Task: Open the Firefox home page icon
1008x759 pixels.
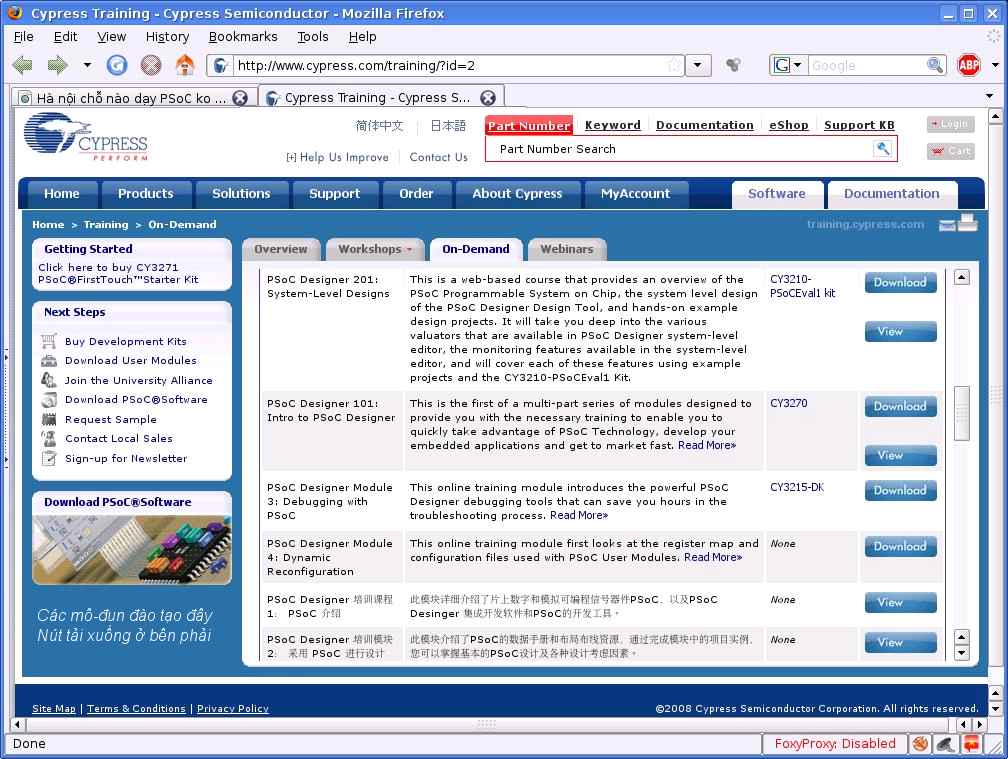Action: click(x=185, y=65)
